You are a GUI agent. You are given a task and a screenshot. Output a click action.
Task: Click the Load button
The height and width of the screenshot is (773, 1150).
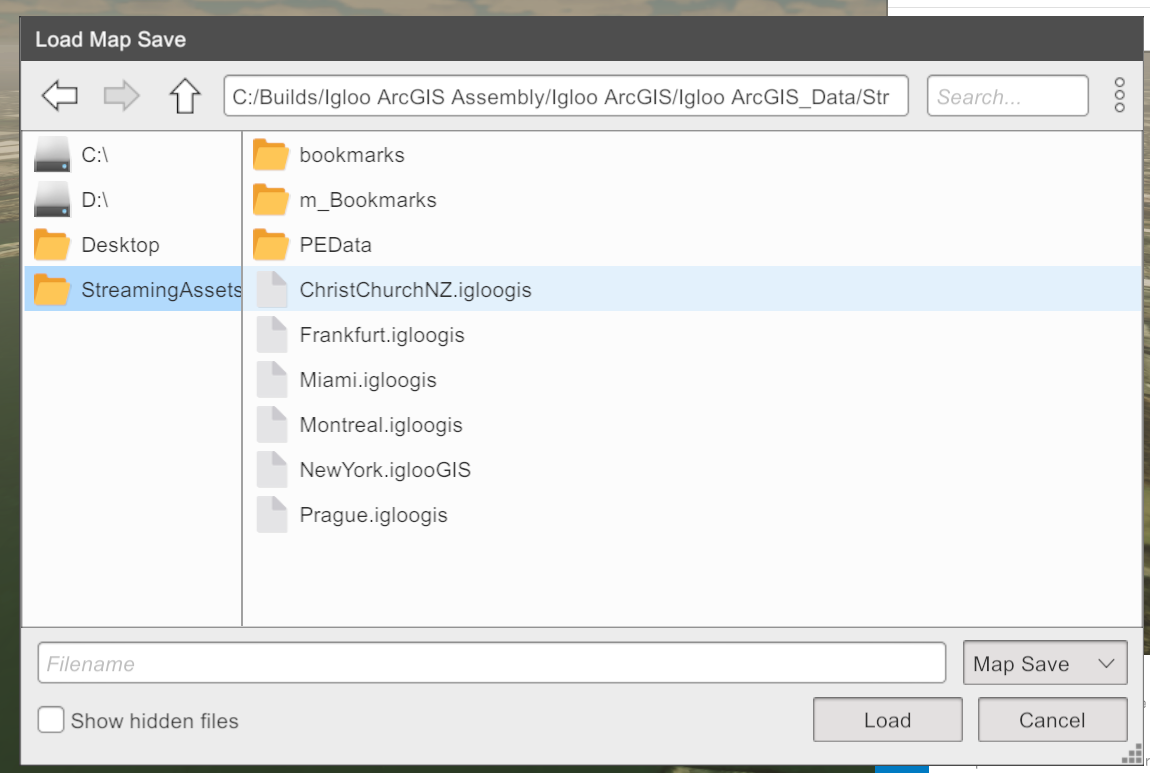pos(887,720)
